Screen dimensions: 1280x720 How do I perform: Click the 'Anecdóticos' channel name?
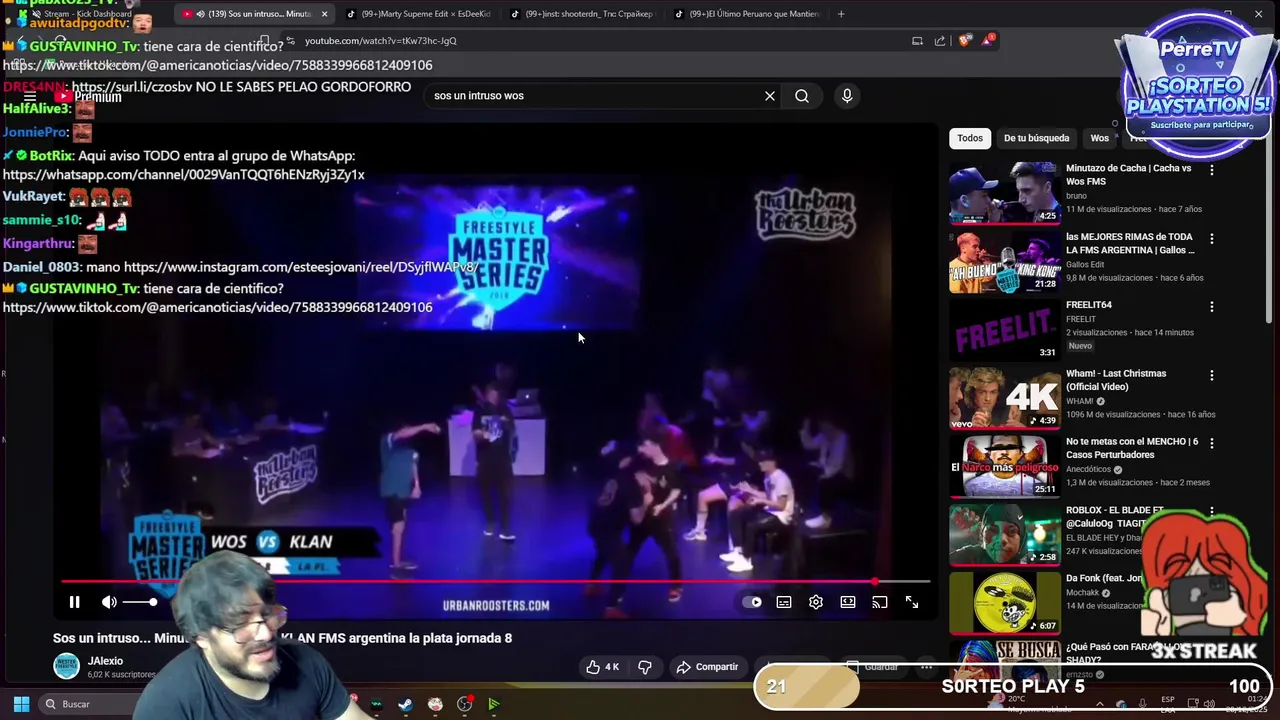pyautogui.click(x=1089, y=469)
